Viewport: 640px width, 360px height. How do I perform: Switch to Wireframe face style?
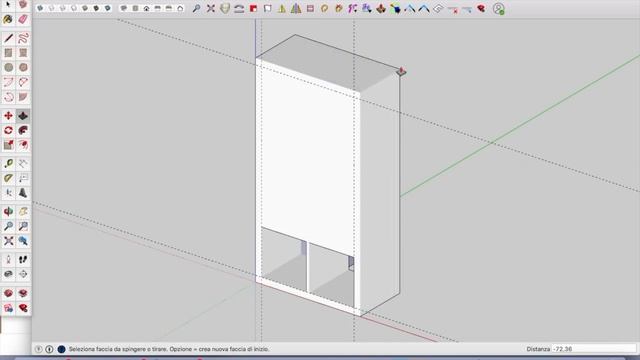[x=62, y=8]
